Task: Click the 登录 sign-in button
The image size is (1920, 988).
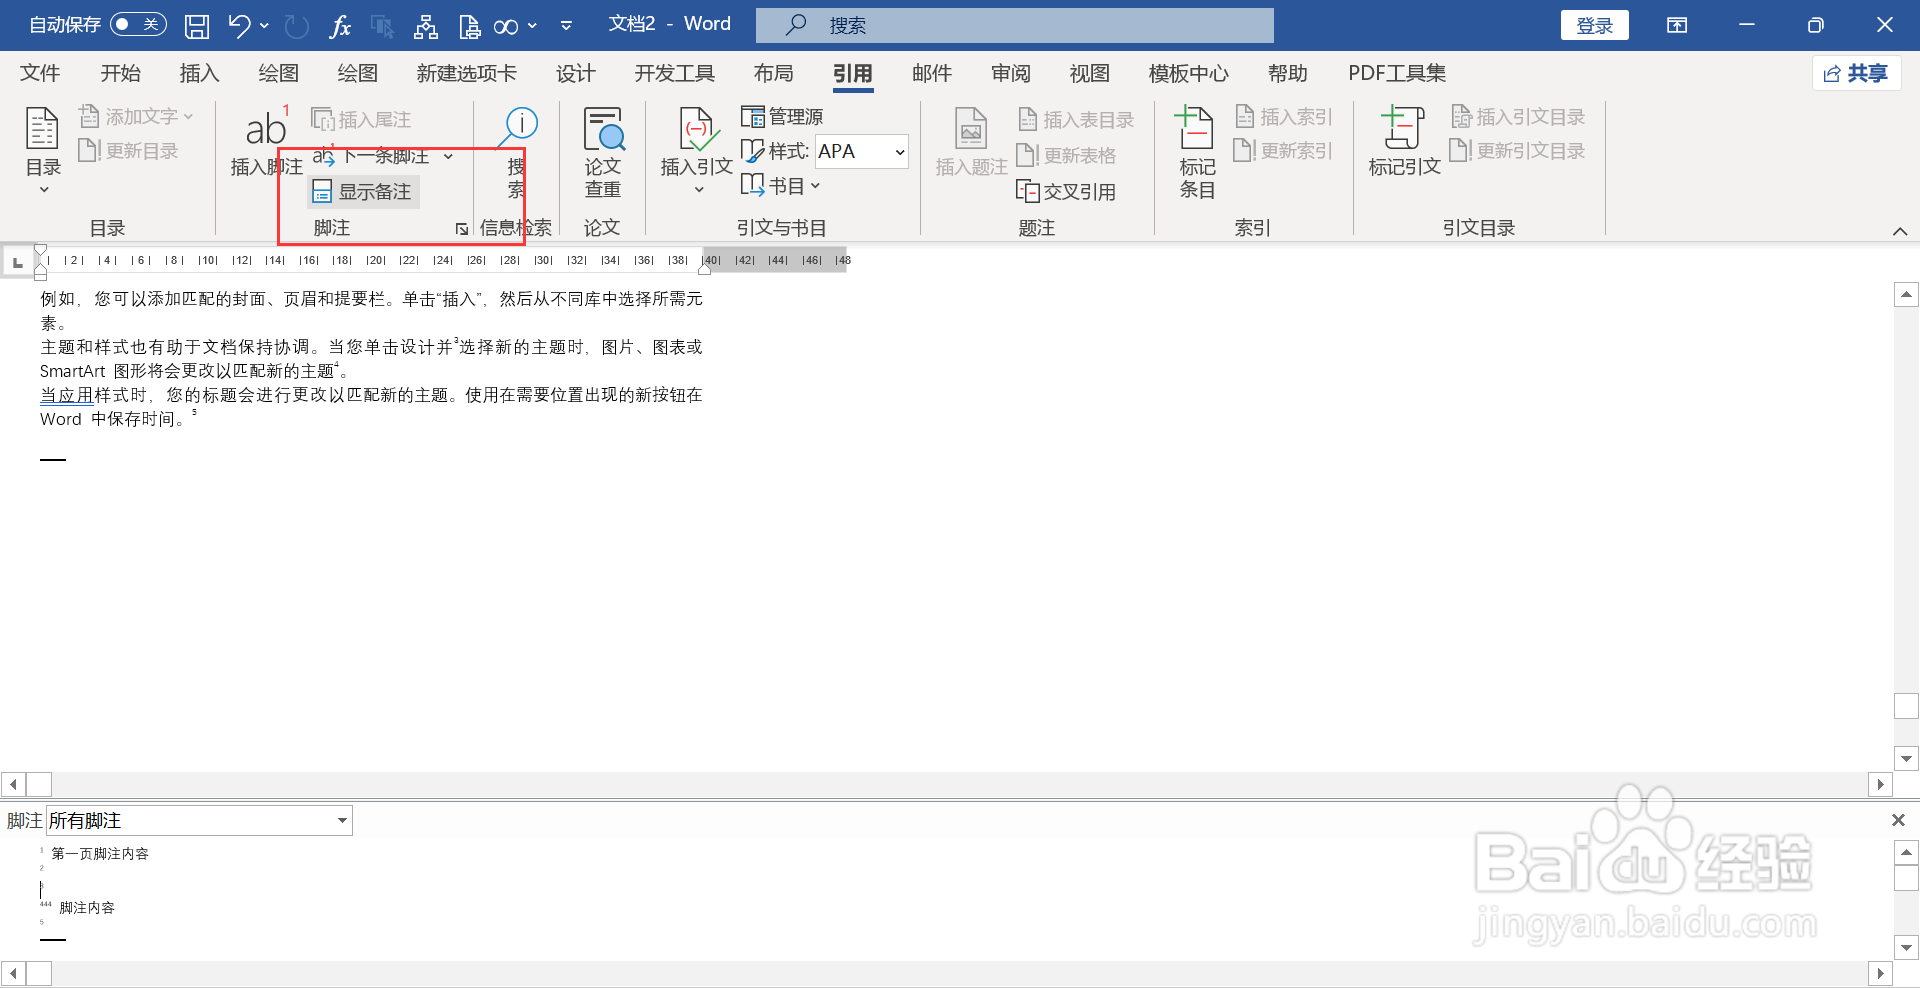Action: click(1594, 24)
